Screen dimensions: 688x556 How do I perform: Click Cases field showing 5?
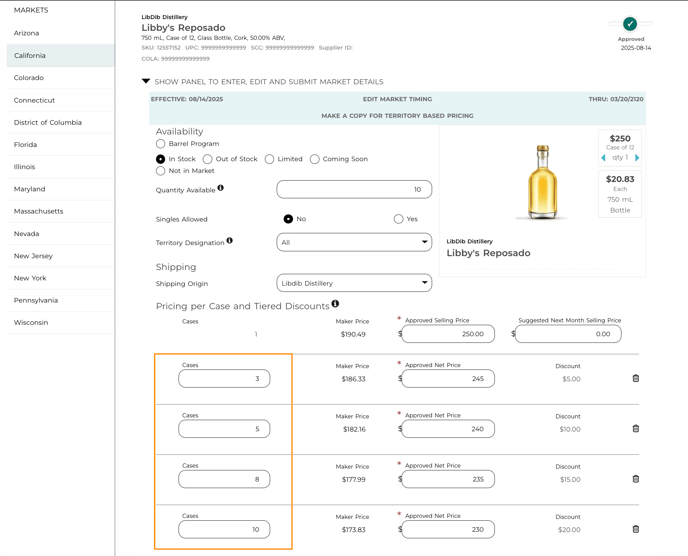tap(224, 429)
